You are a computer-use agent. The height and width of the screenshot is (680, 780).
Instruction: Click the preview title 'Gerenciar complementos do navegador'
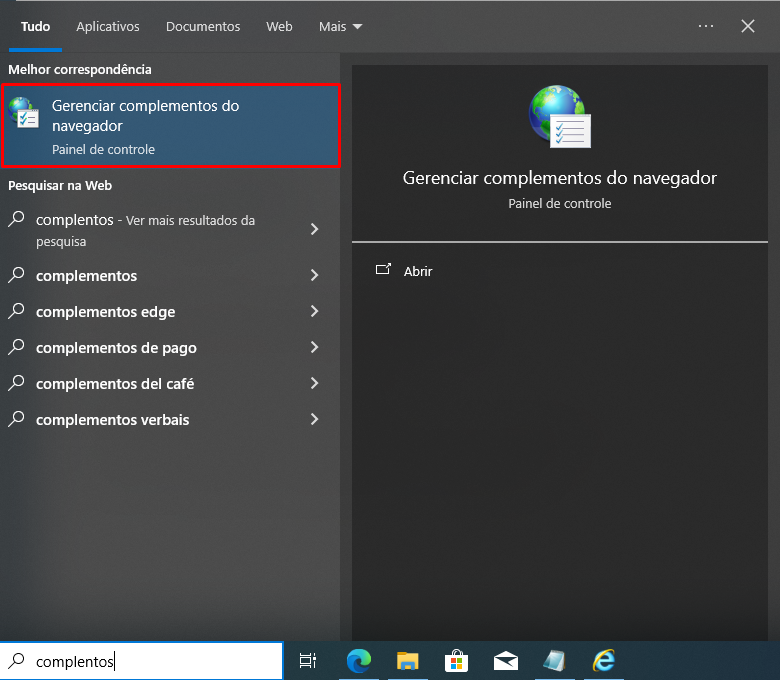tap(560, 178)
